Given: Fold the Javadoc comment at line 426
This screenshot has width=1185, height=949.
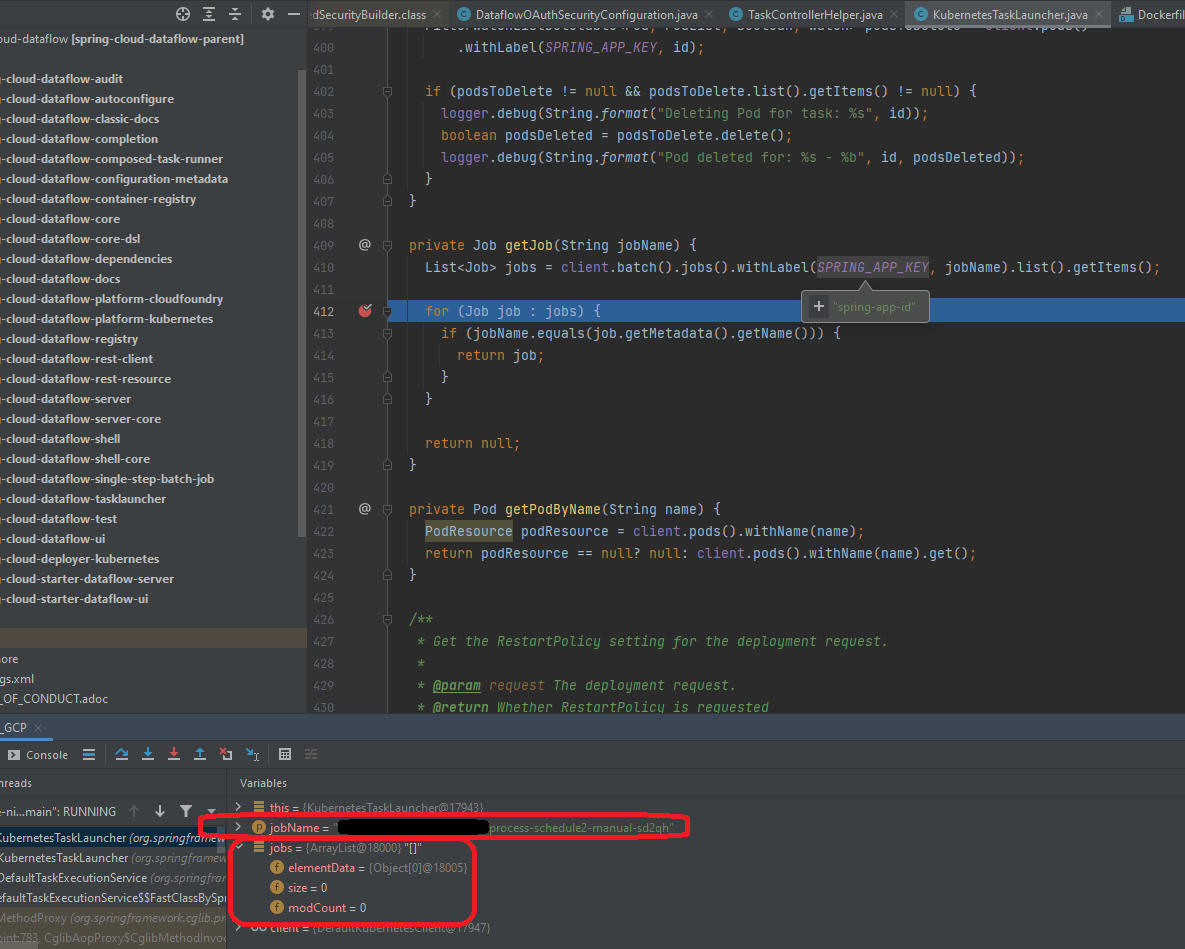Looking at the screenshot, I should (387, 620).
